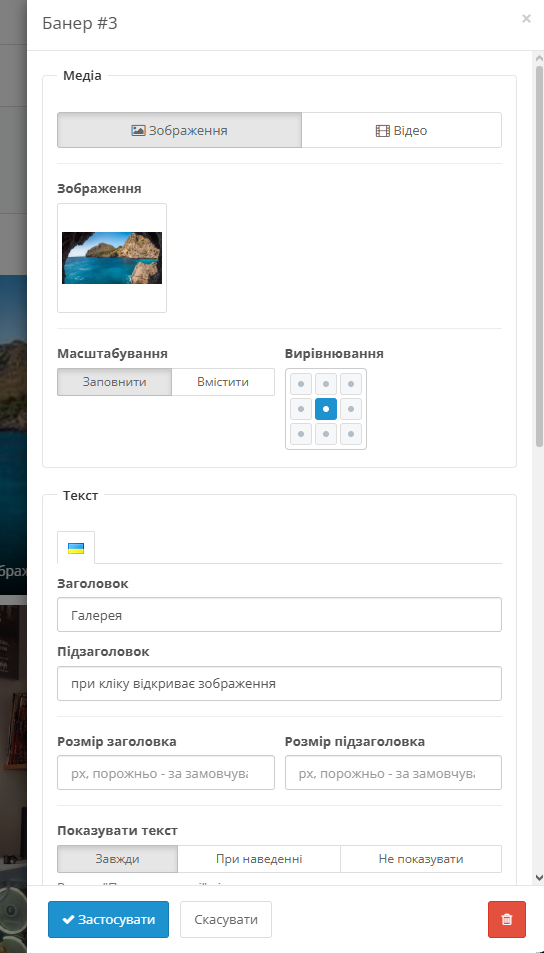Align image to top-right in alignment grid
The width and height of the screenshot is (544, 953).
click(x=351, y=384)
